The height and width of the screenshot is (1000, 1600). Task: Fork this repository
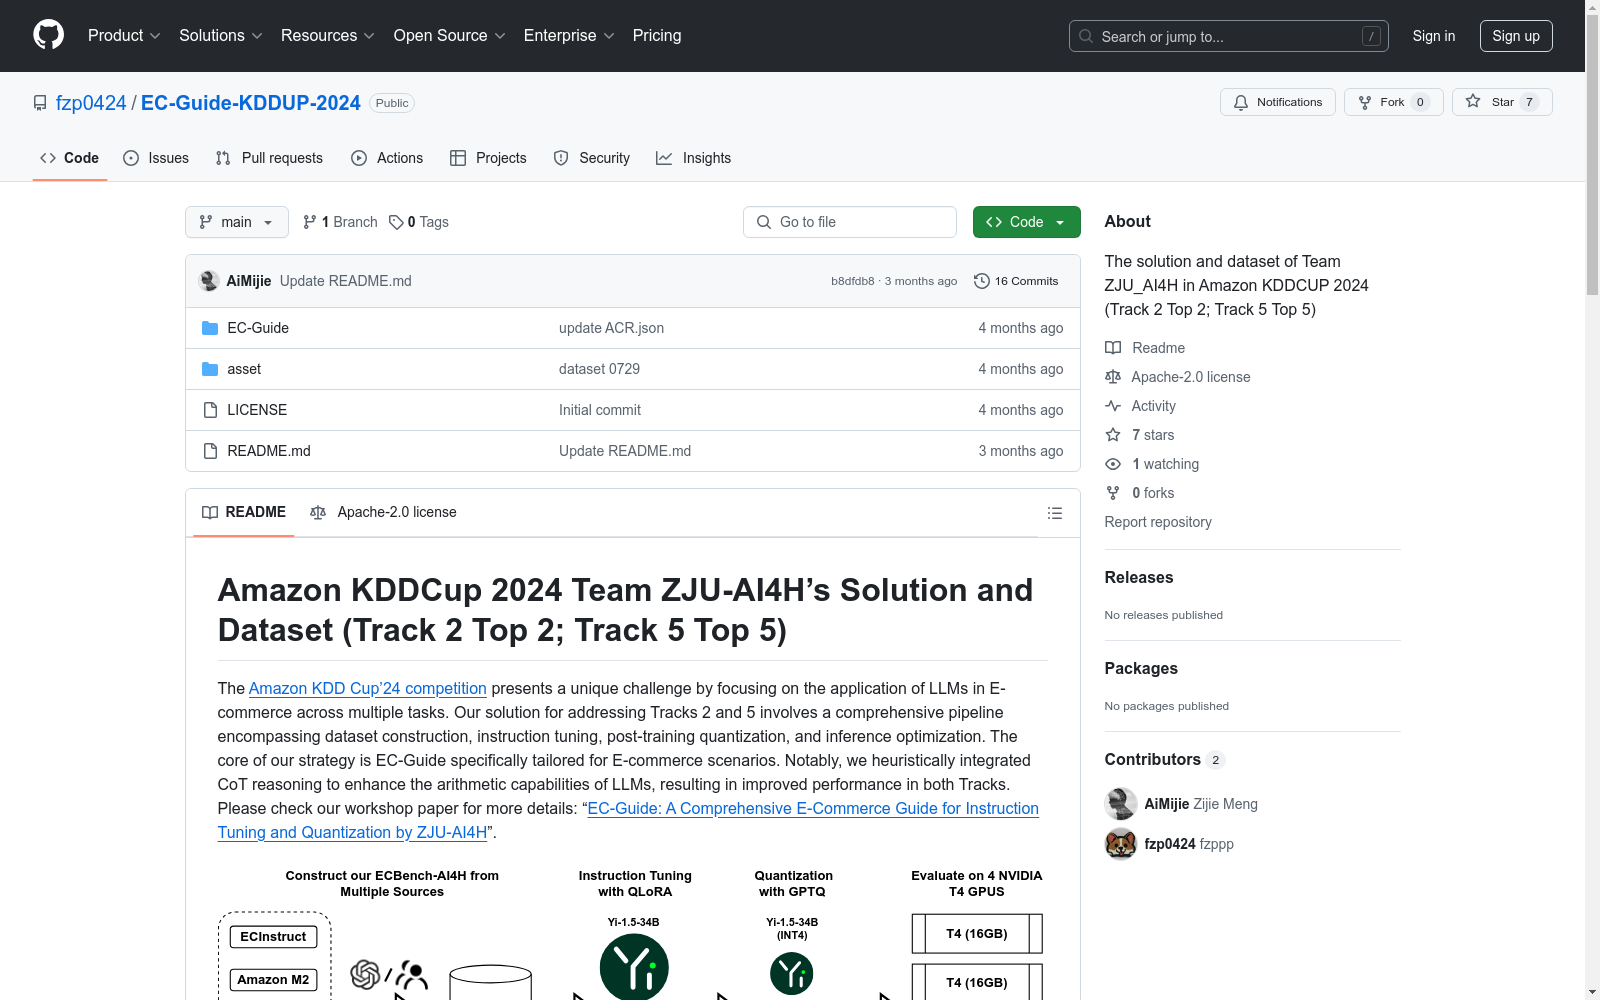pyautogui.click(x=1394, y=102)
